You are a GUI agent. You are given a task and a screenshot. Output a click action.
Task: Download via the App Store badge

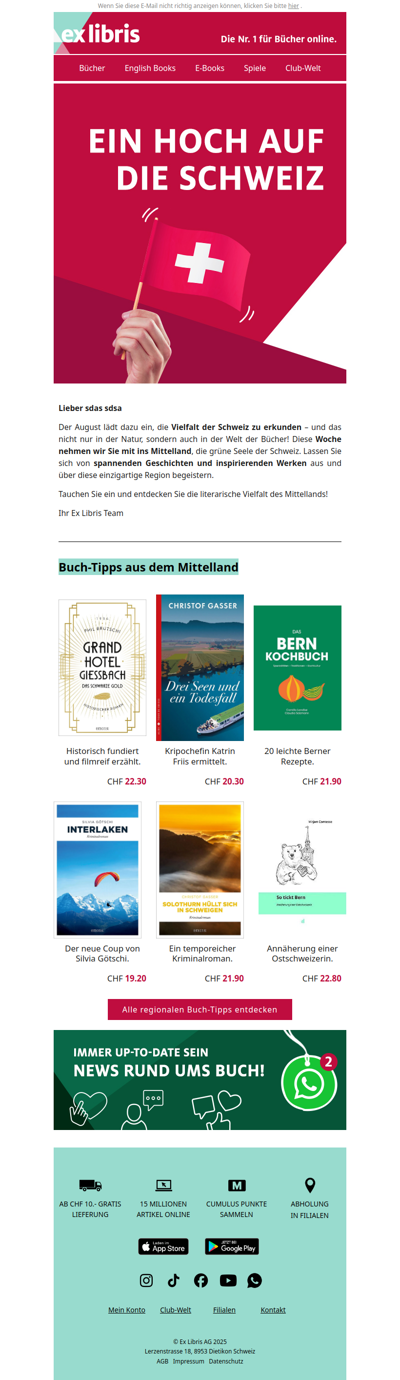coord(163,1246)
